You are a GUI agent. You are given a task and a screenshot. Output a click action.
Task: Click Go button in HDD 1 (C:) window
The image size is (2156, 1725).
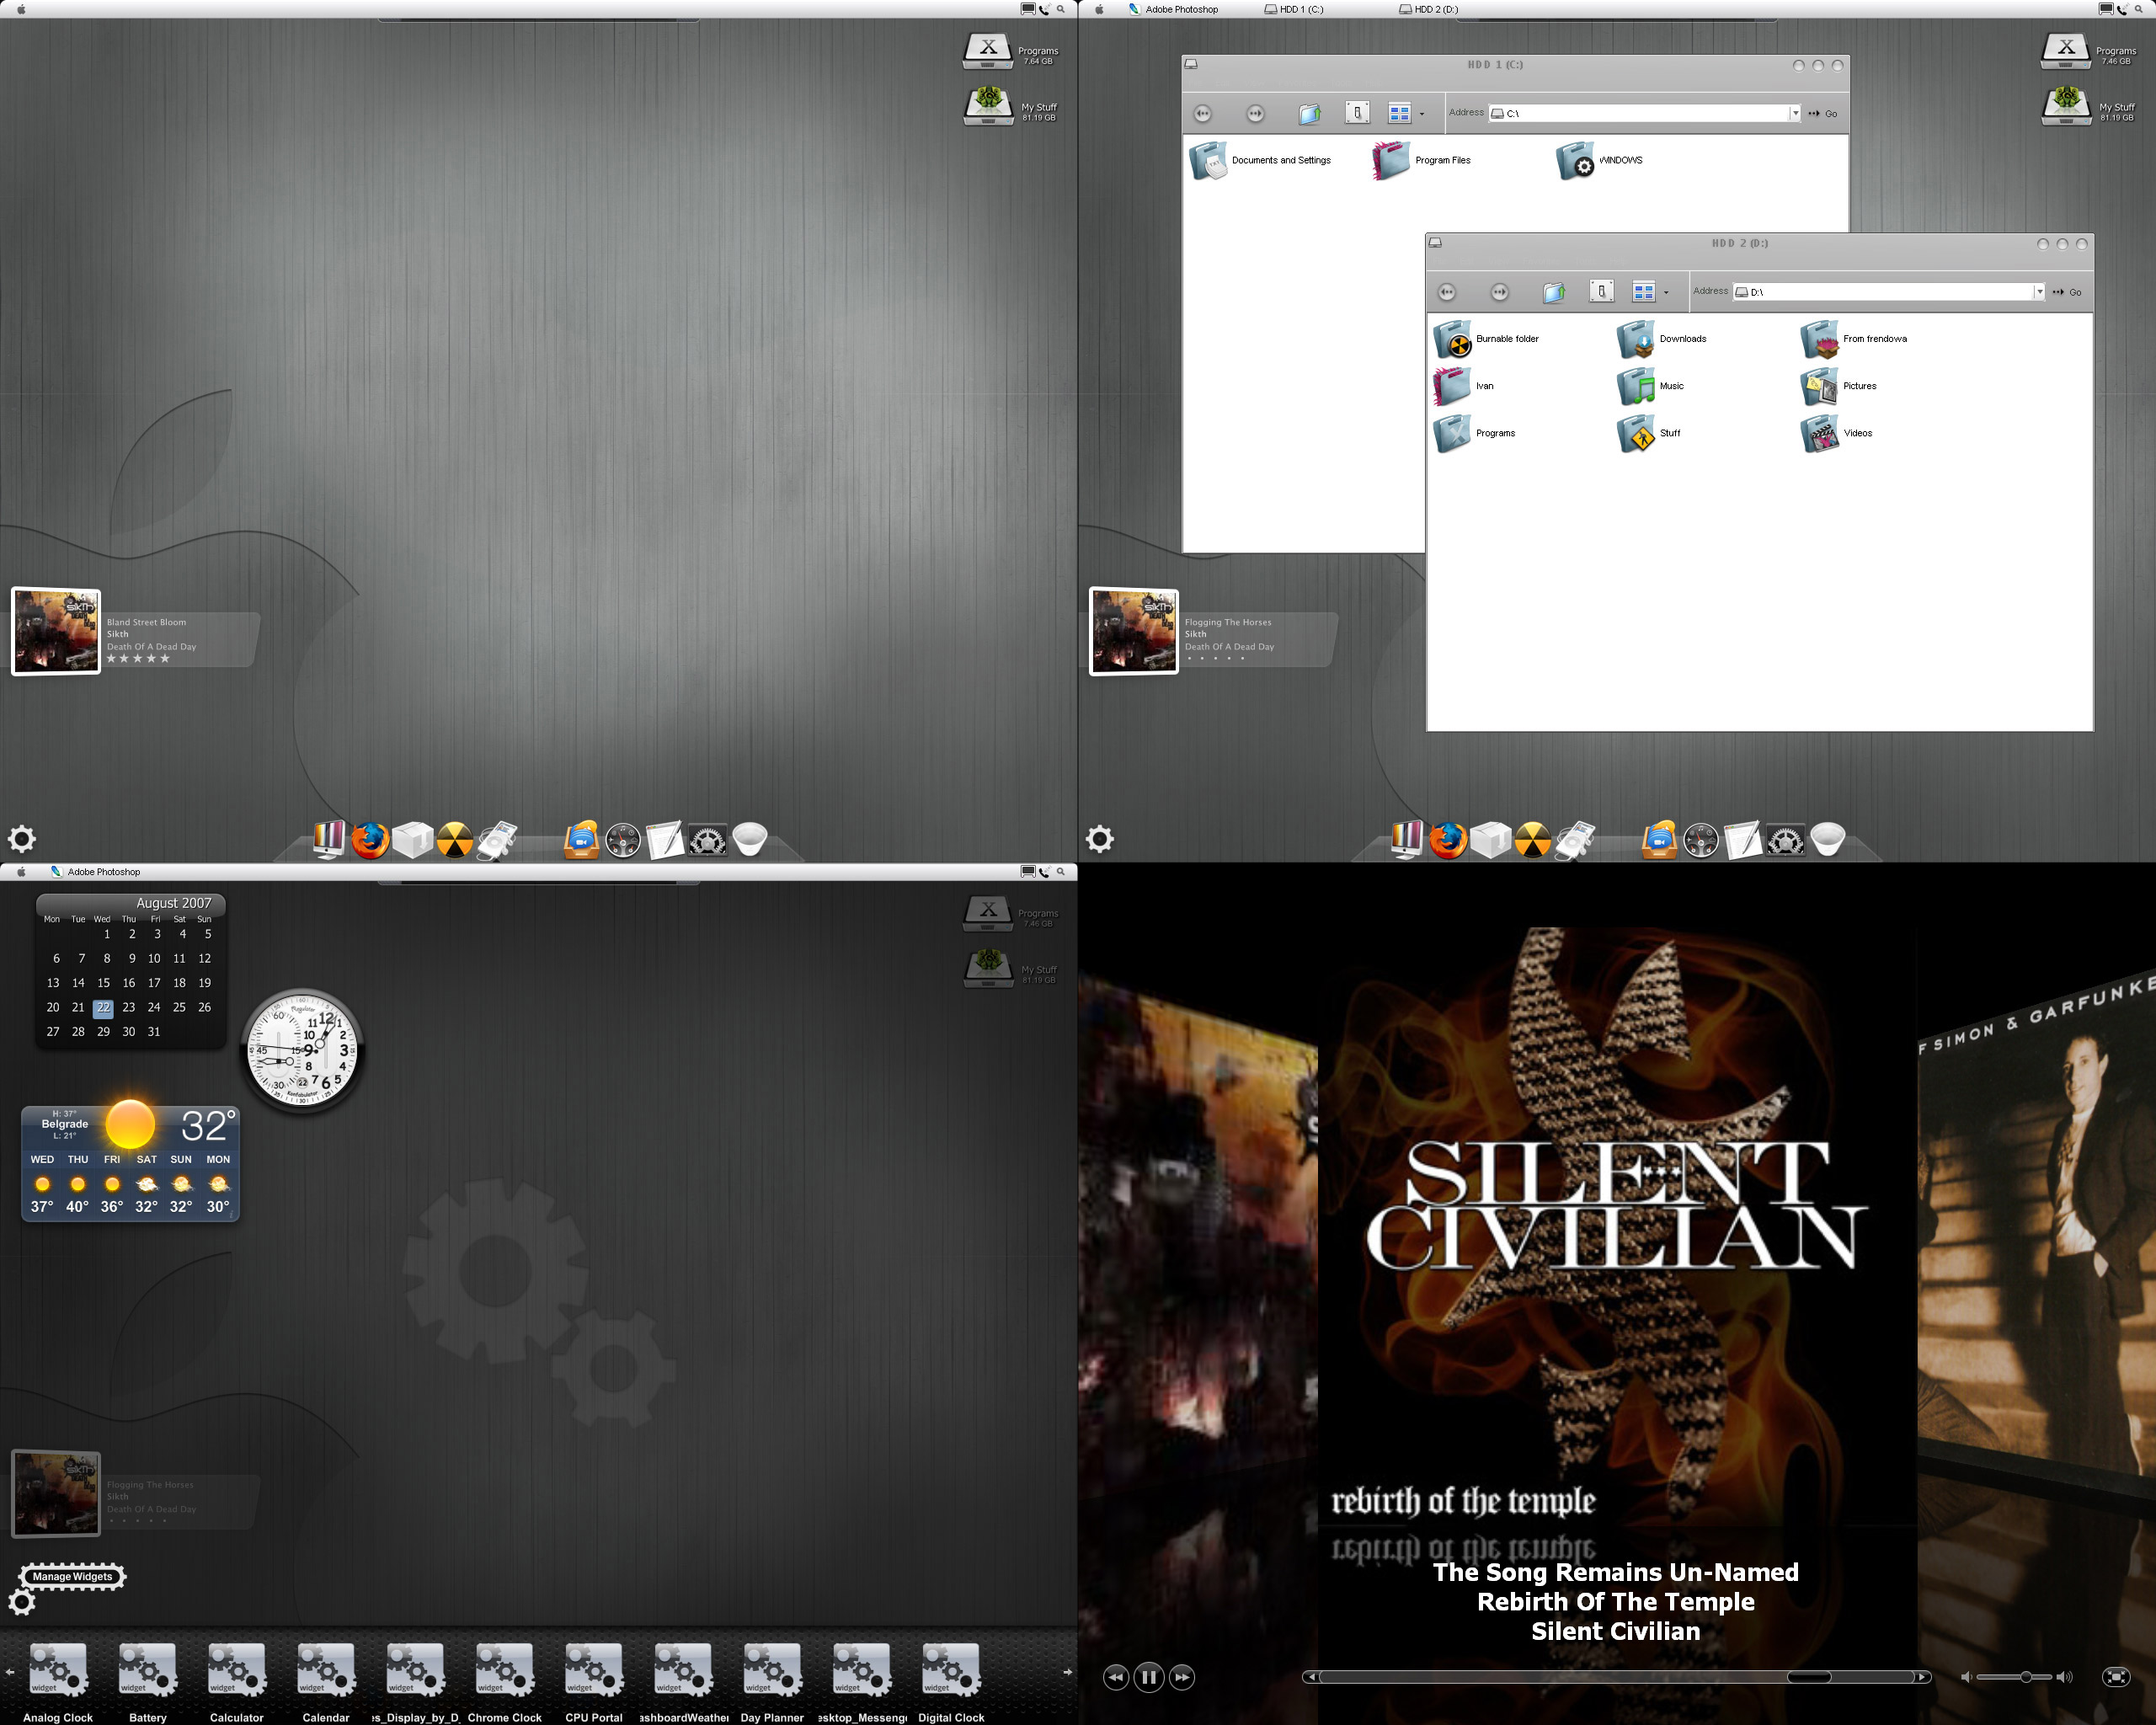pos(1823,114)
